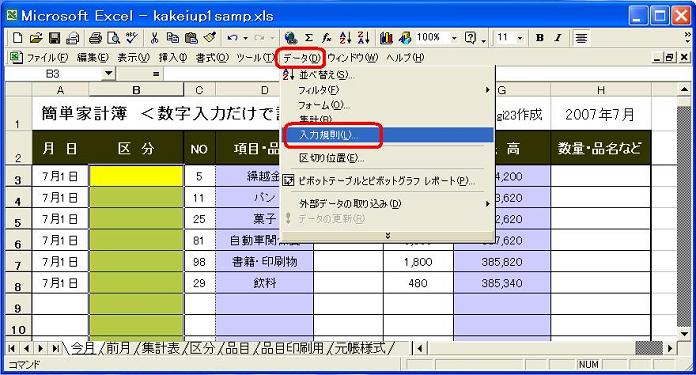696x375 pixels.
Task: Switch to the 集計表 sheet tab
Action: point(161,348)
